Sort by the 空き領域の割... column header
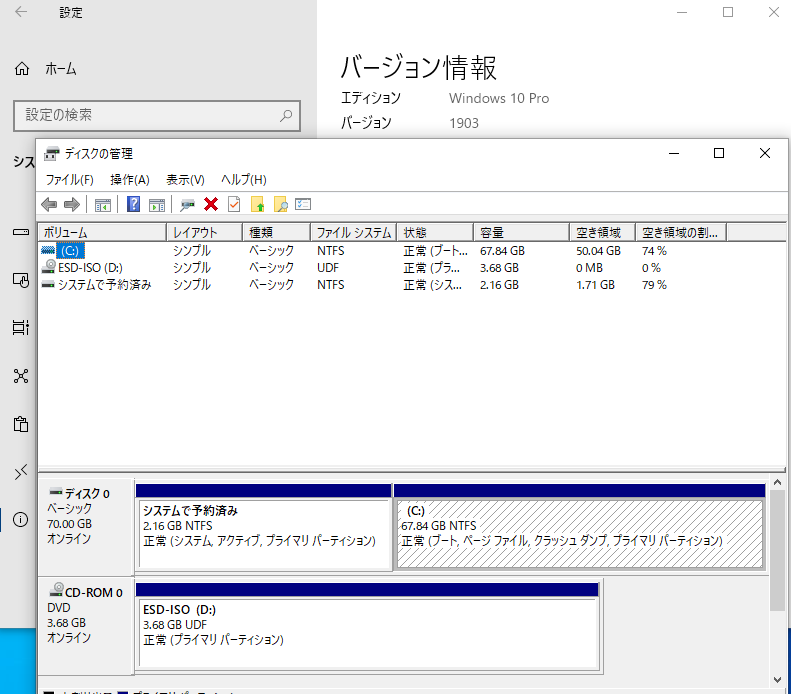 click(x=681, y=233)
